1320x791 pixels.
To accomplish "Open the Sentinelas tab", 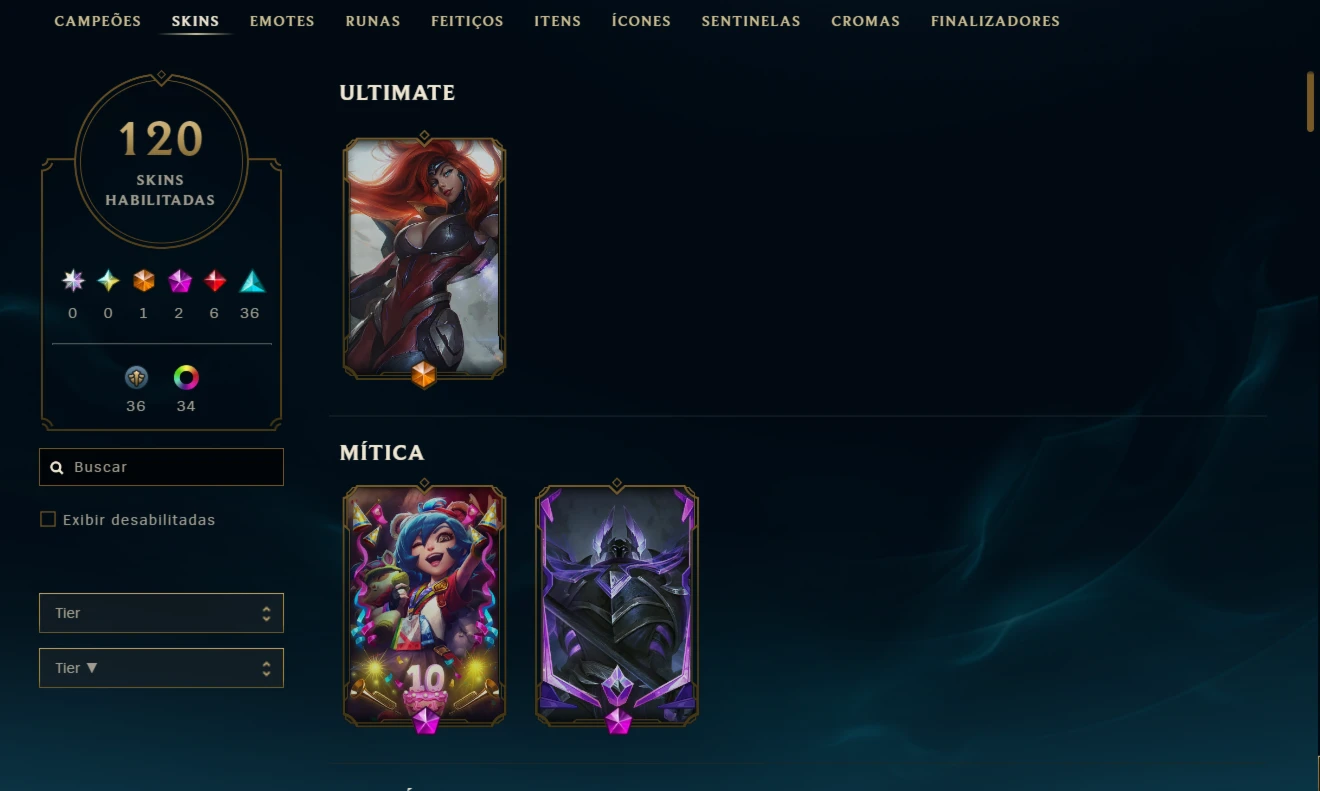I will click(751, 21).
